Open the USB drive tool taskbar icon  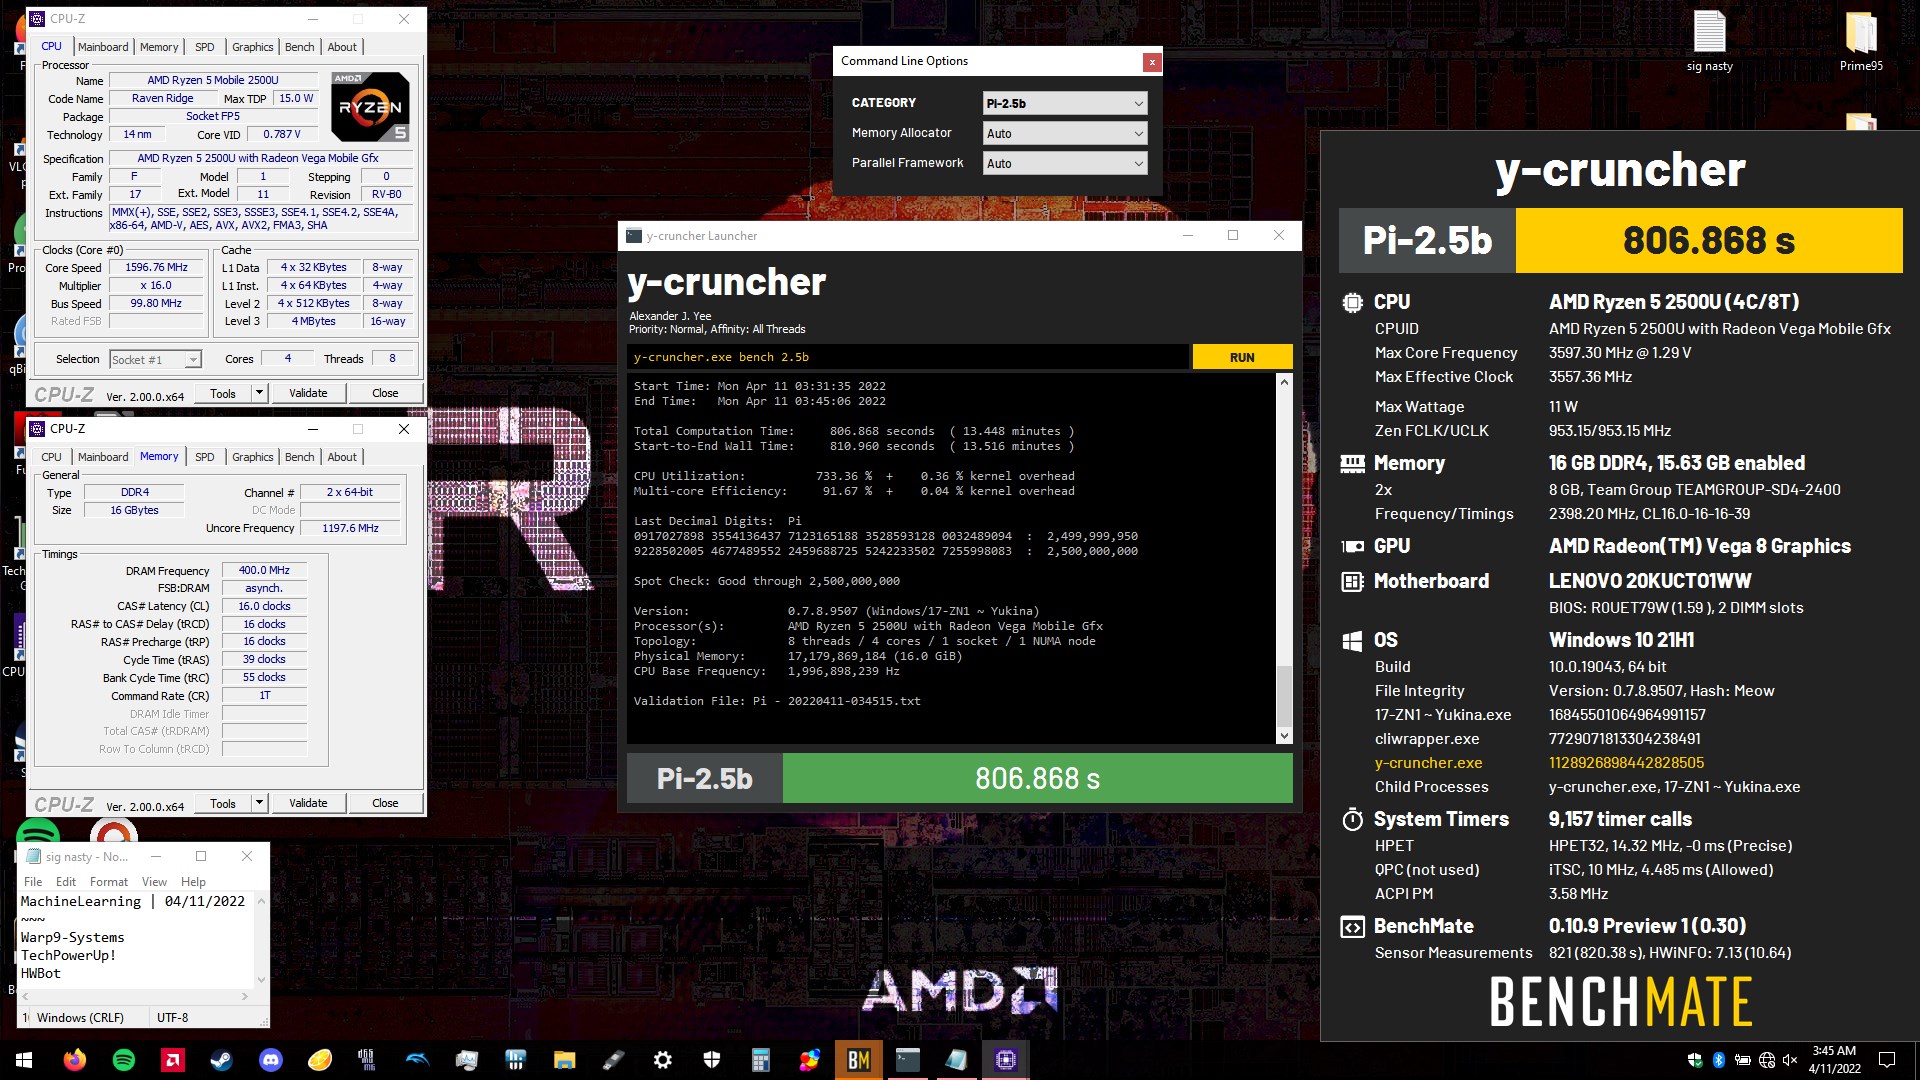click(614, 1060)
